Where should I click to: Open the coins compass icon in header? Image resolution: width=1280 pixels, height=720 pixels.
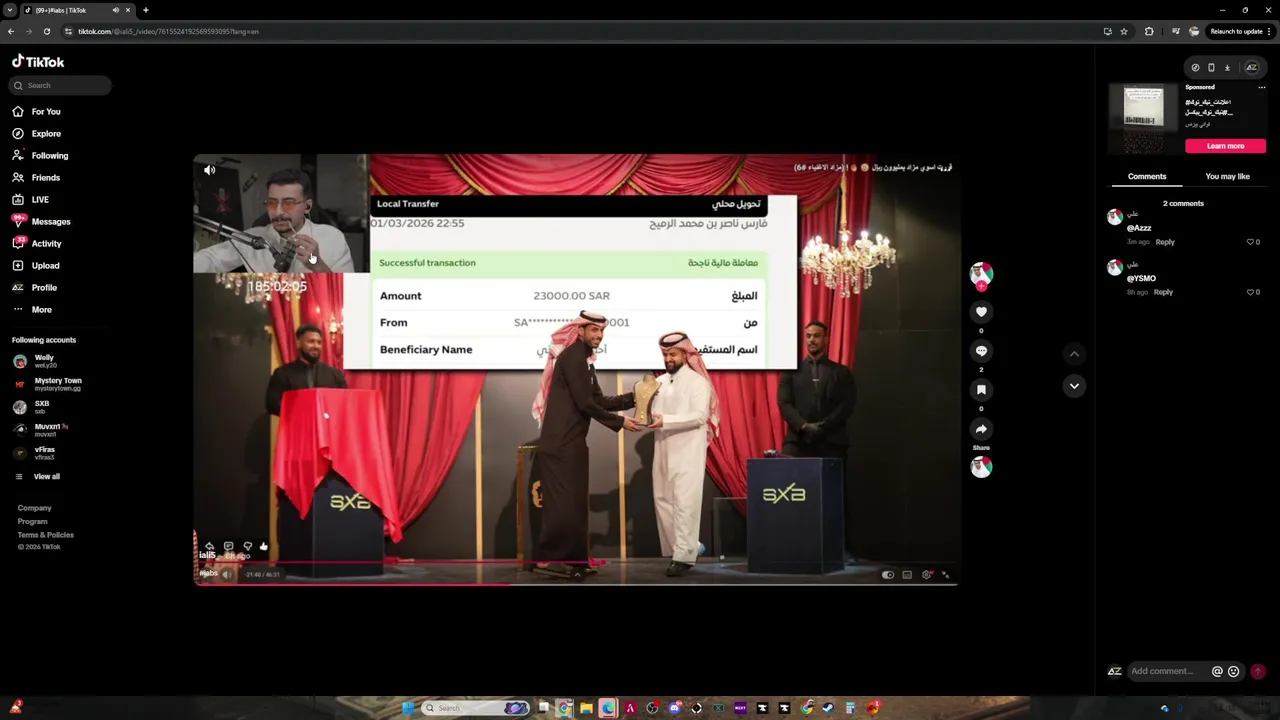tap(1195, 68)
